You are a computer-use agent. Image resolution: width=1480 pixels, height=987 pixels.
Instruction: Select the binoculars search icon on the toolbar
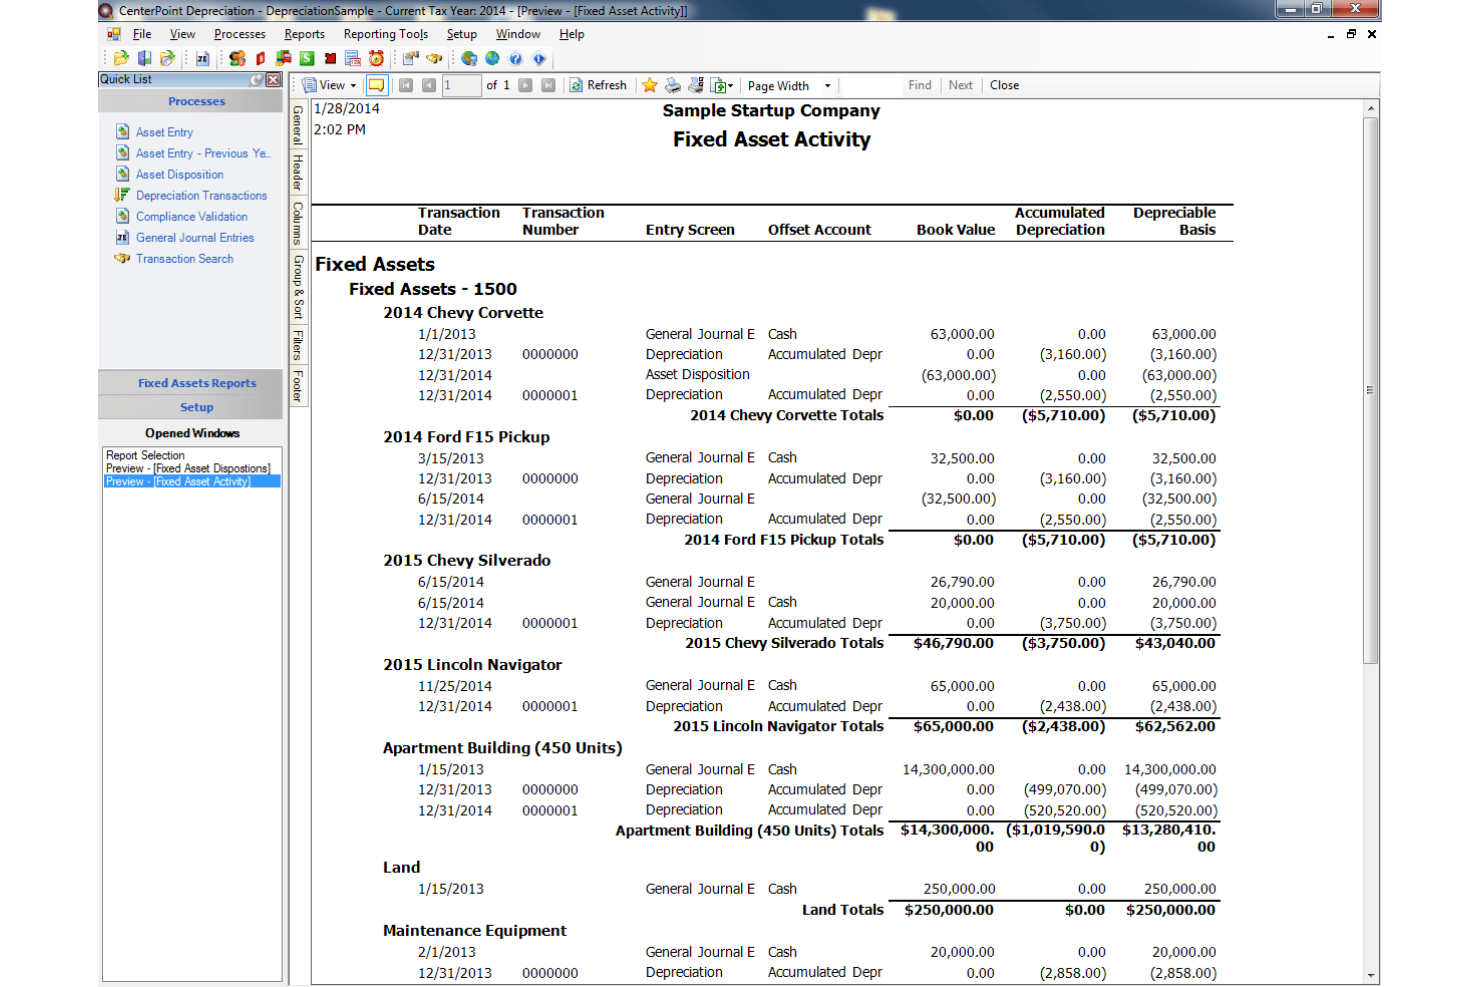click(x=436, y=59)
